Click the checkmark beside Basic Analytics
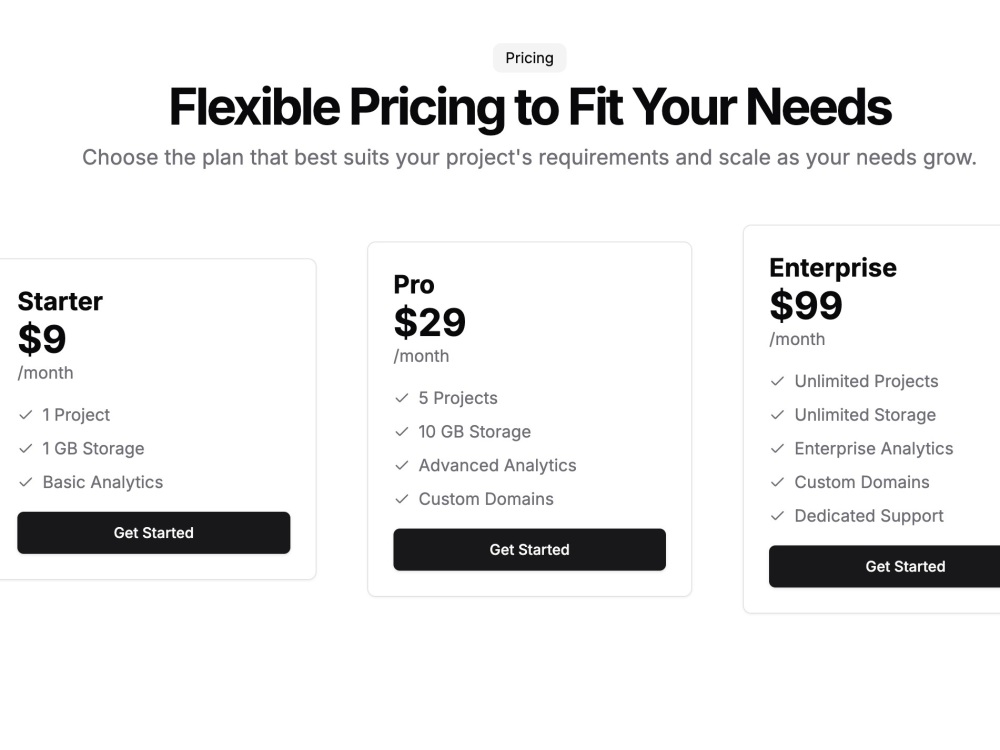This screenshot has width=1000, height=750. 26,483
